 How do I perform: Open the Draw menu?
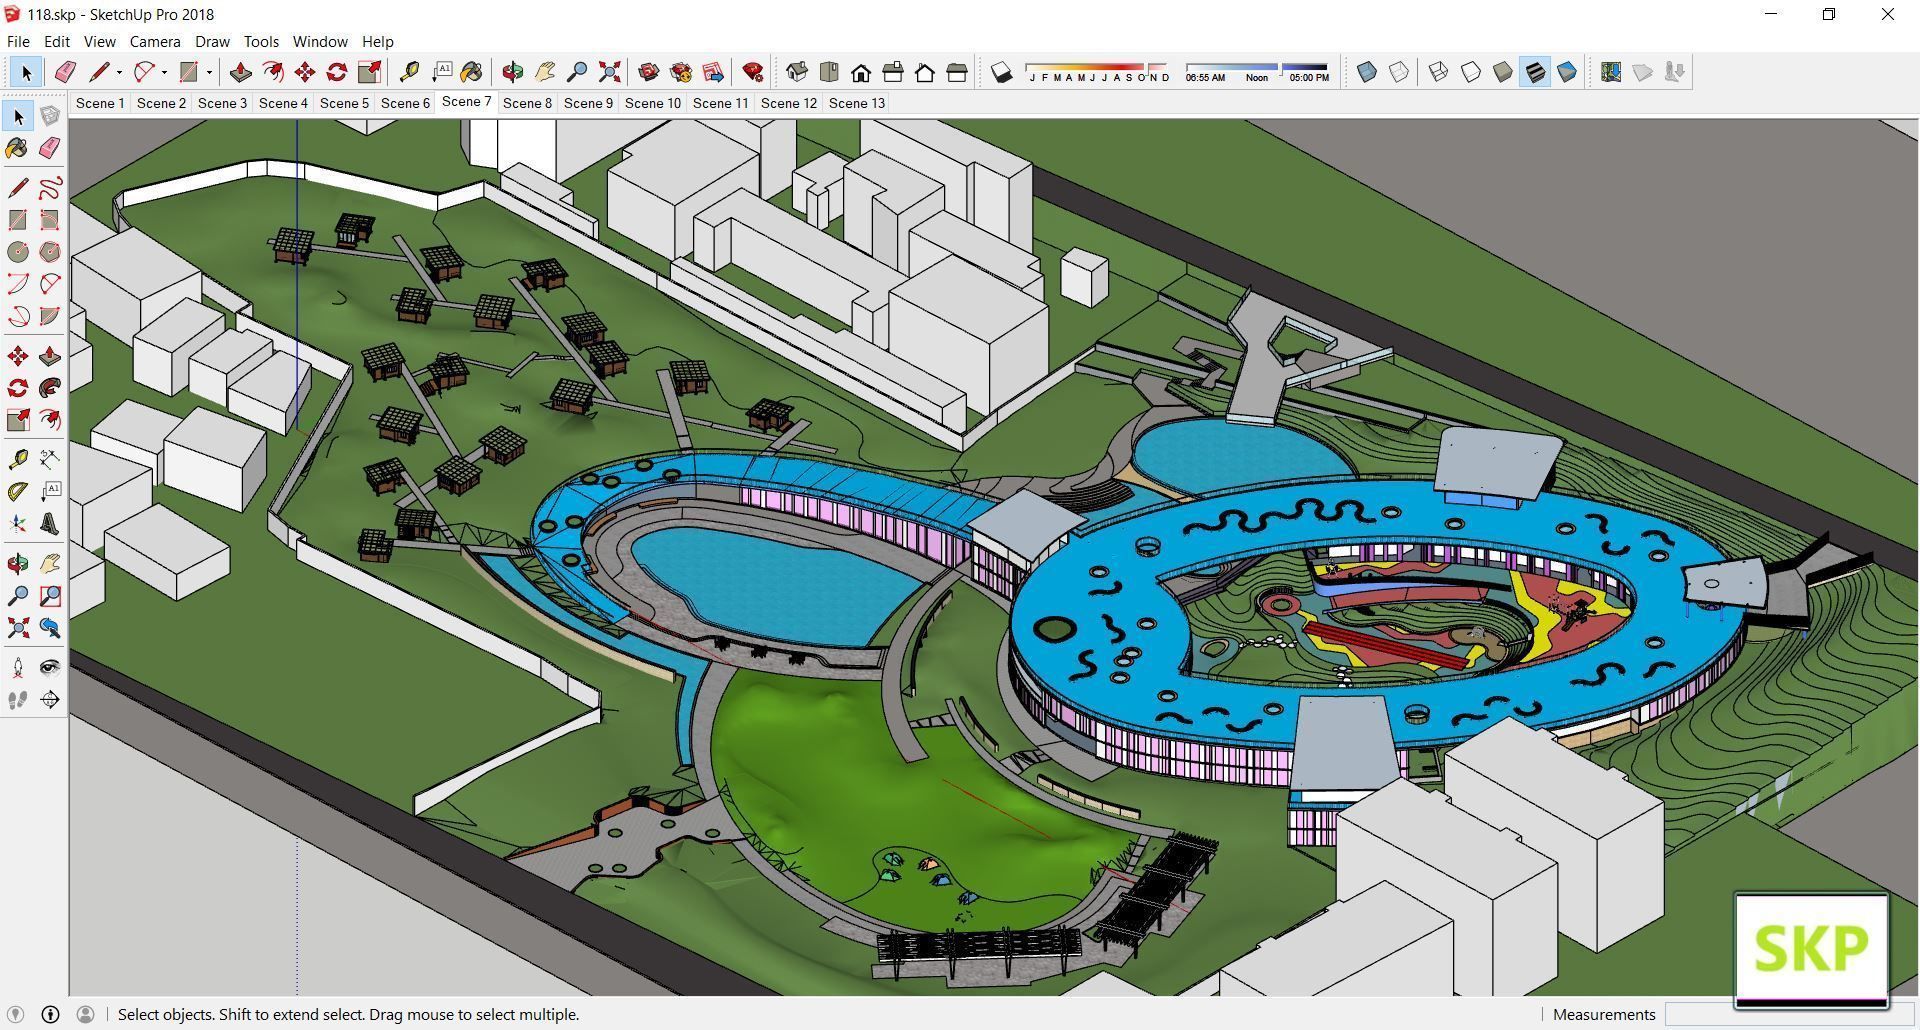pyautogui.click(x=212, y=41)
